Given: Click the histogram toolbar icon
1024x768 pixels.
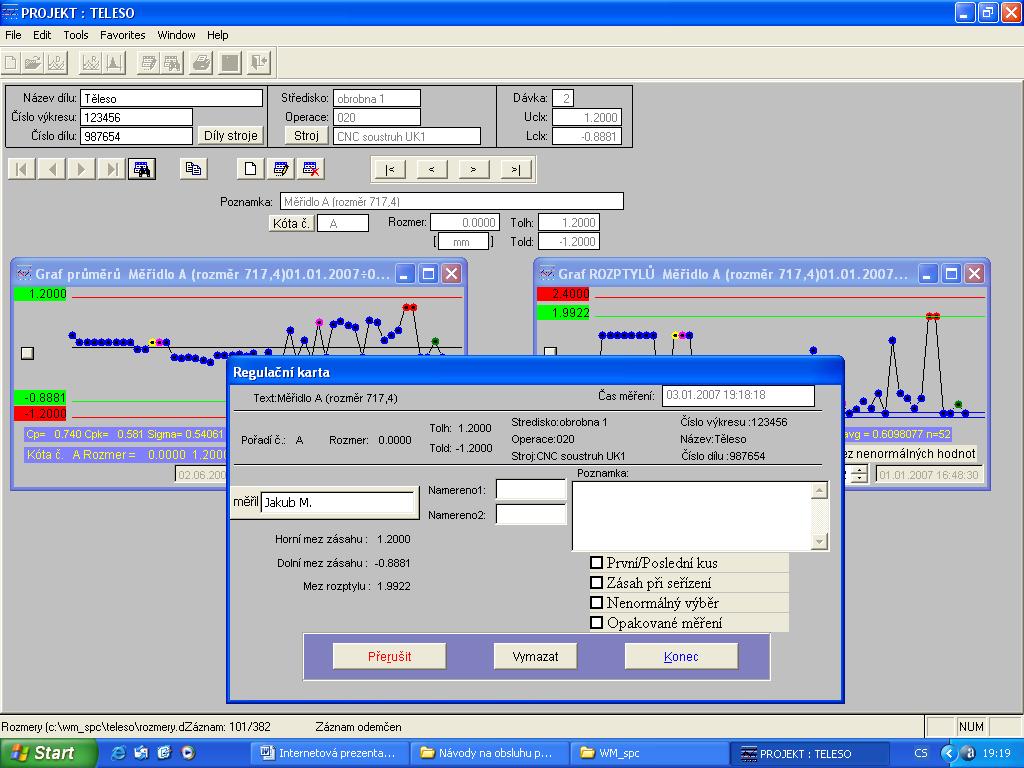Looking at the screenshot, I should (x=114, y=63).
